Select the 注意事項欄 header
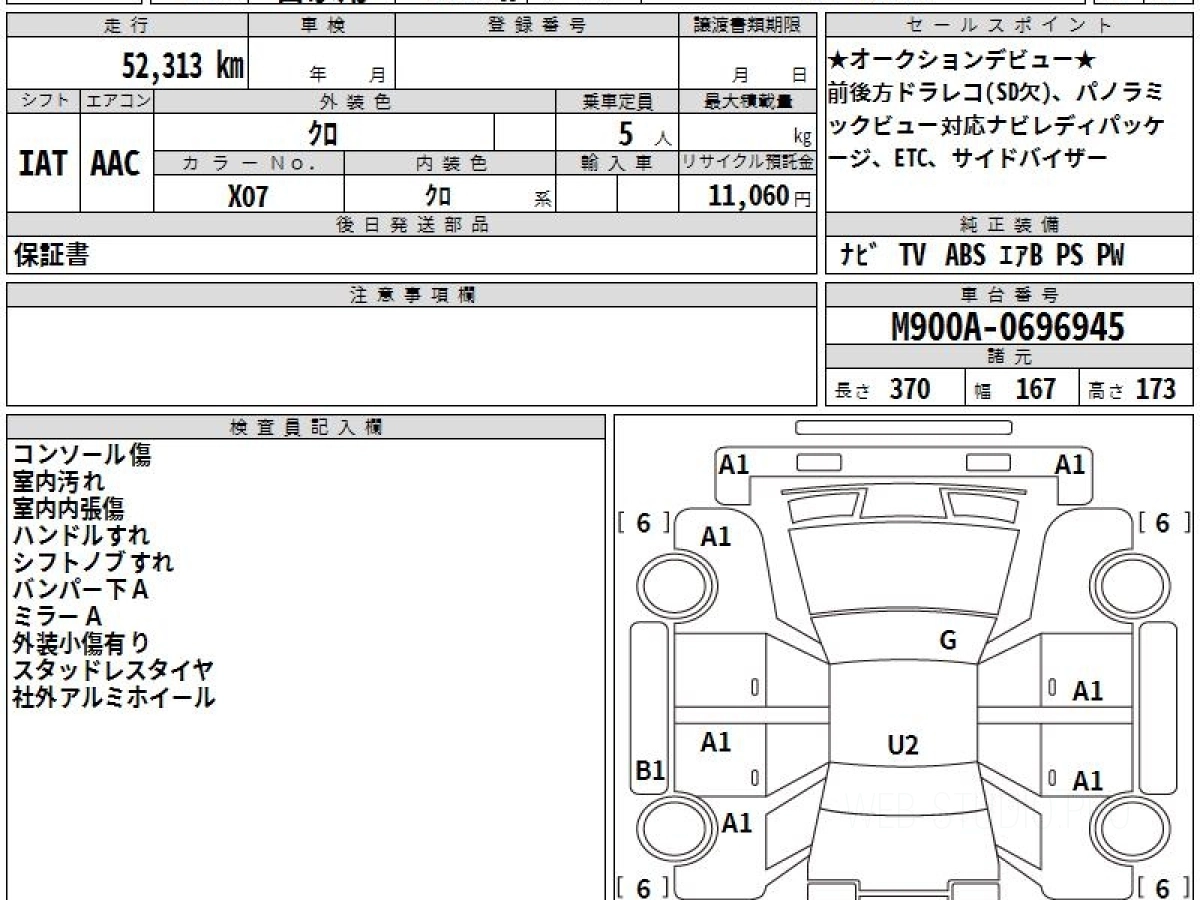Image resolution: width=1200 pixels, height=900 pixels. 412,295
